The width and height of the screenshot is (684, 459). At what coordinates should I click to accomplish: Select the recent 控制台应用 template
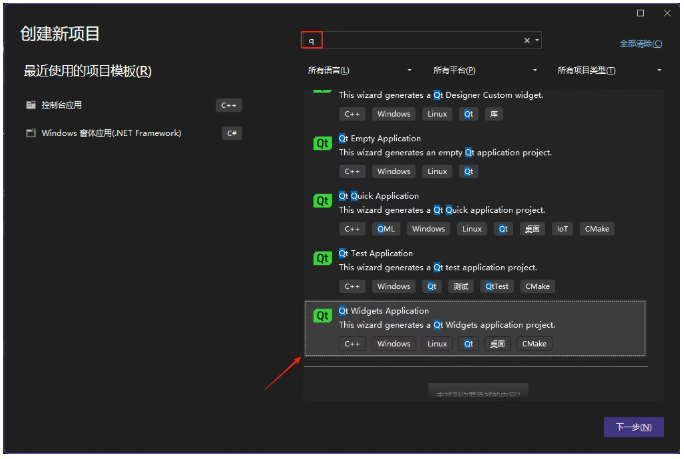pyautogui.click(x=133, y=105)
